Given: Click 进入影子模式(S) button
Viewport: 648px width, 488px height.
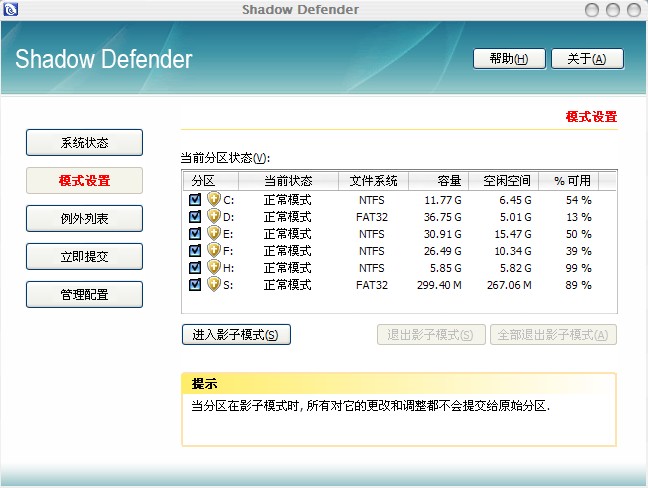Looking at the screenshot, I should tap(236, 334).
